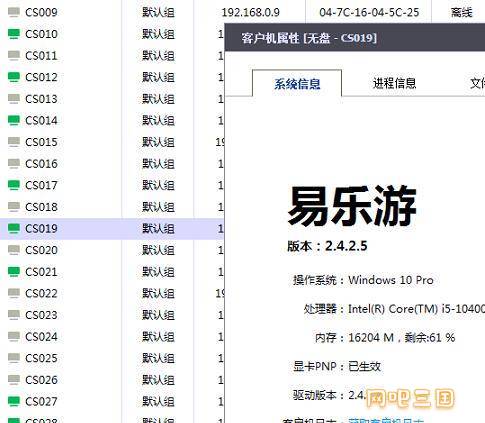Click 默认组 cell in CS009 row
This screenshot has height=423, width=485.
point(158,13)
